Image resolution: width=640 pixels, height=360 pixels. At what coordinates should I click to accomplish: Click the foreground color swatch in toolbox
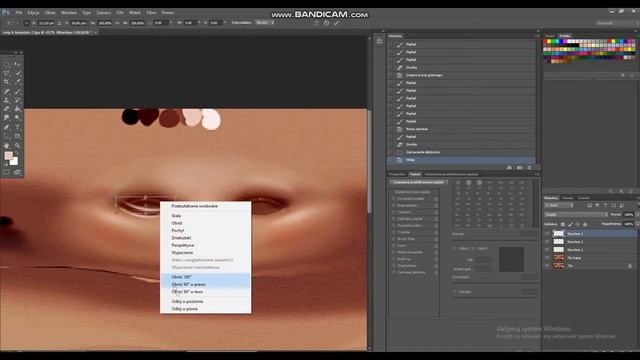(9, 156)
